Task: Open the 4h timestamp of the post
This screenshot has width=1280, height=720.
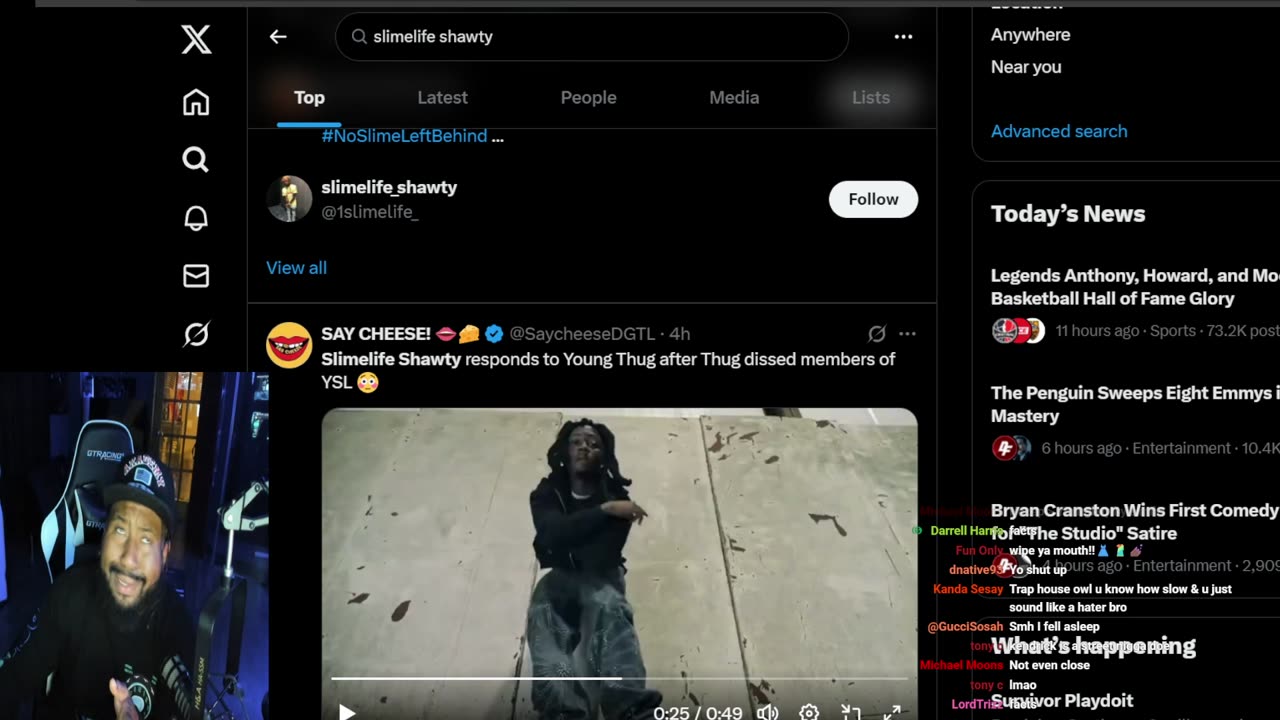Action: [x=679, y=334]
